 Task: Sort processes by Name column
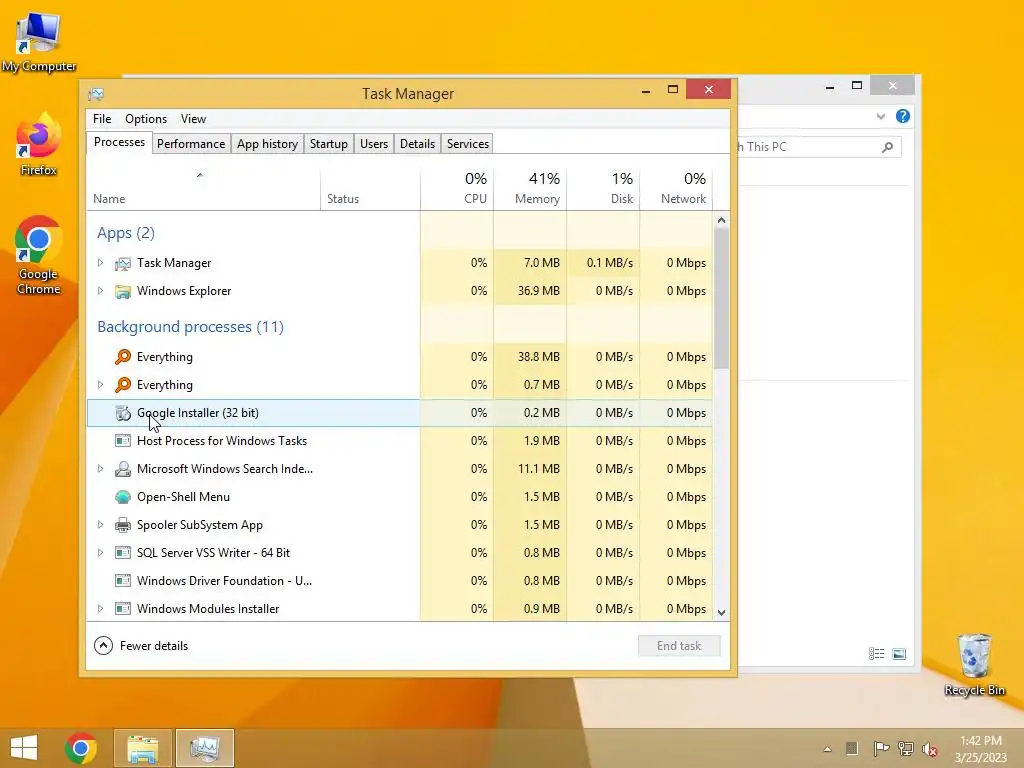point(203,189)
